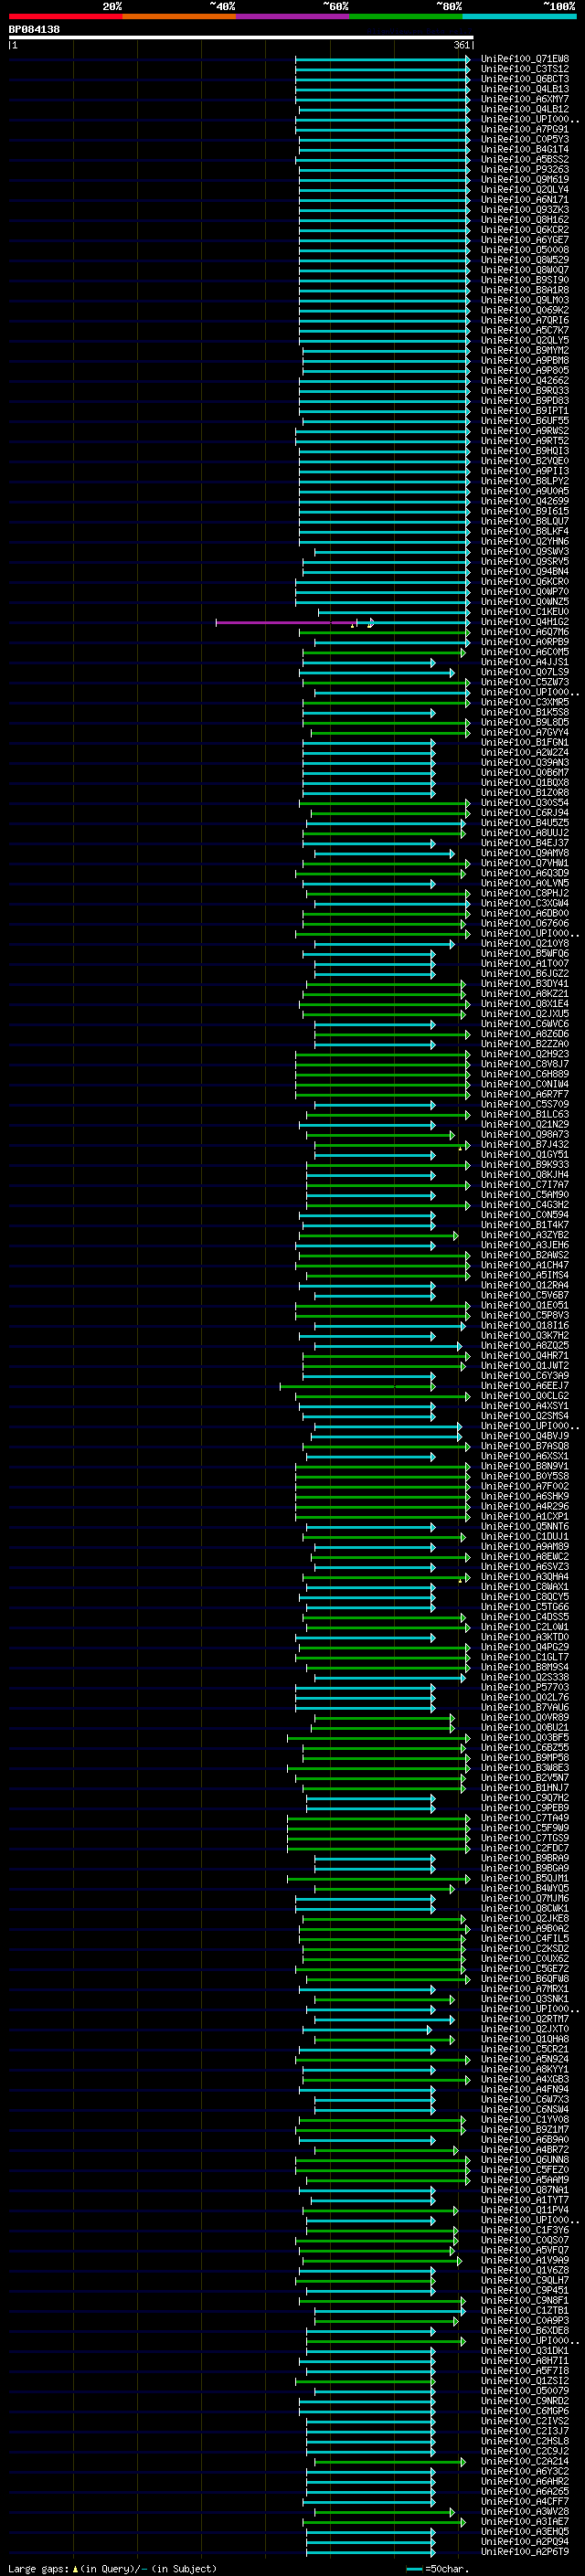Select the UniRef100_B4G1T4 label
Viewport: 585px width, 2576px height.
point(525,149)
